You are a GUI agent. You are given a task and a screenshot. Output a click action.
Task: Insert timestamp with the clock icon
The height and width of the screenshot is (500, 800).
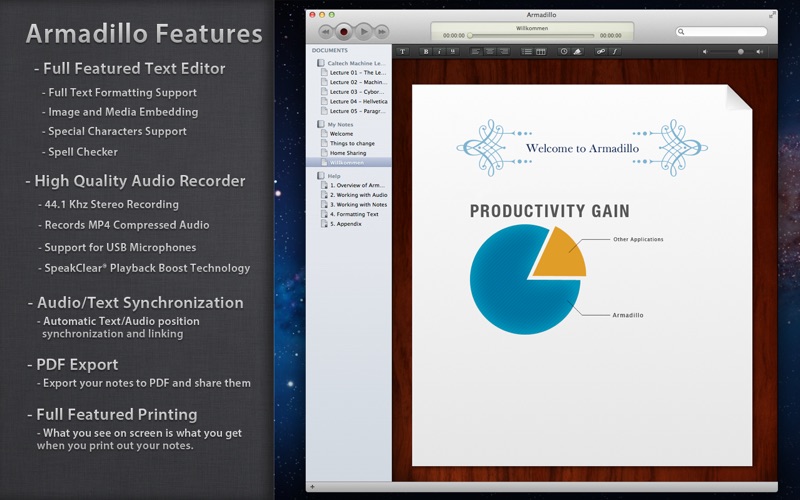point(564,52)
